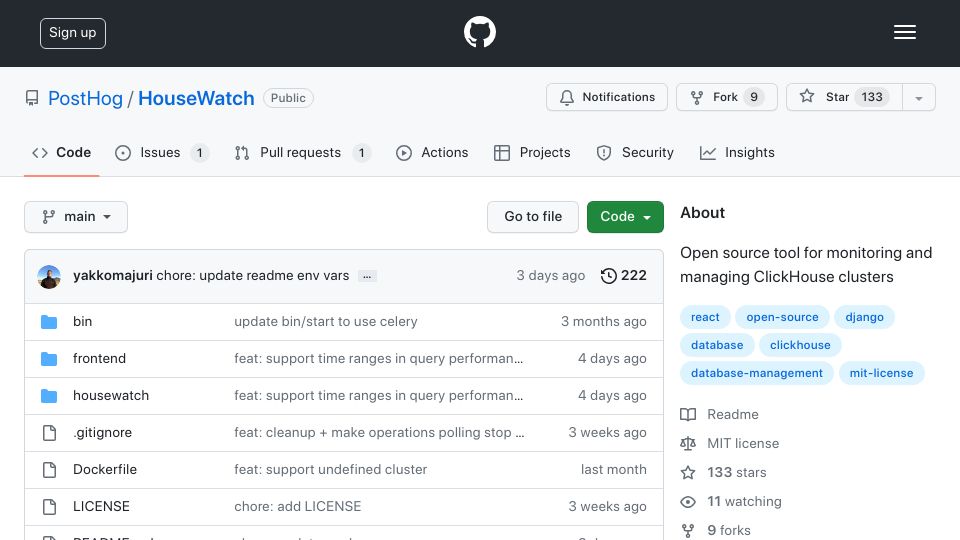
Task: Switch to the Code tab
Action: [x=61, y=152]
